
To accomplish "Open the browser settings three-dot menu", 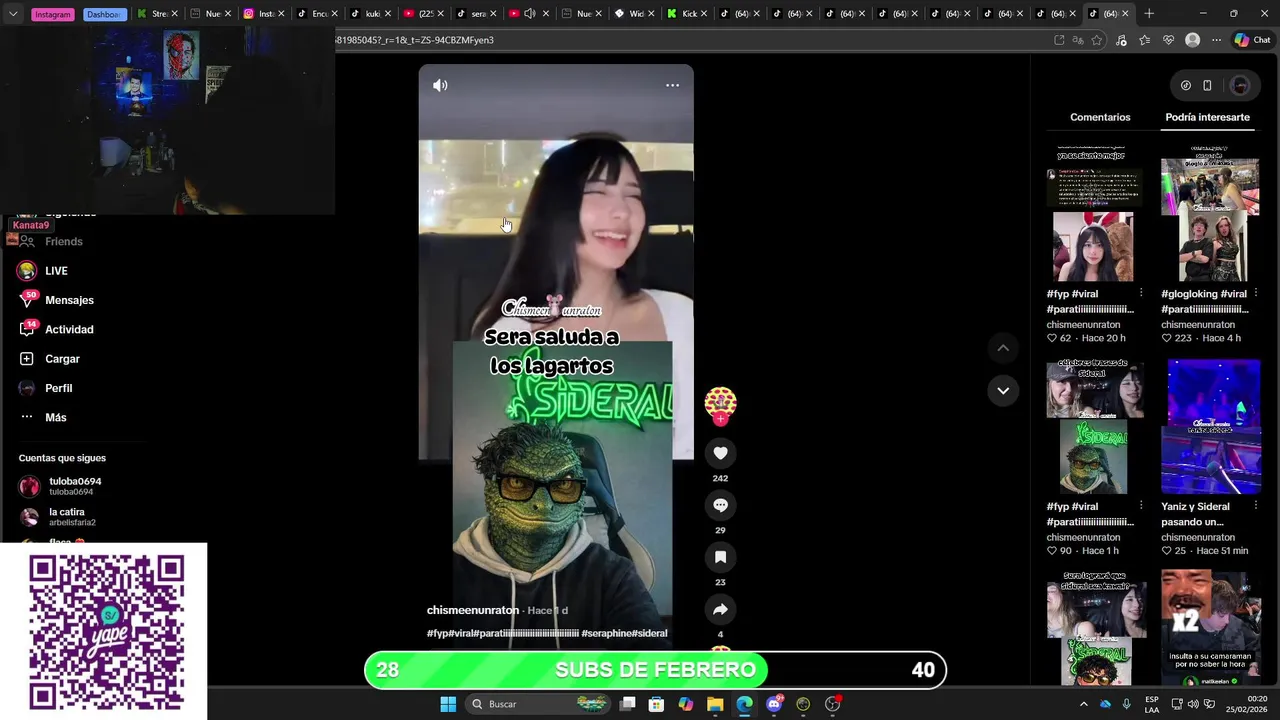I will [1216, 40].
